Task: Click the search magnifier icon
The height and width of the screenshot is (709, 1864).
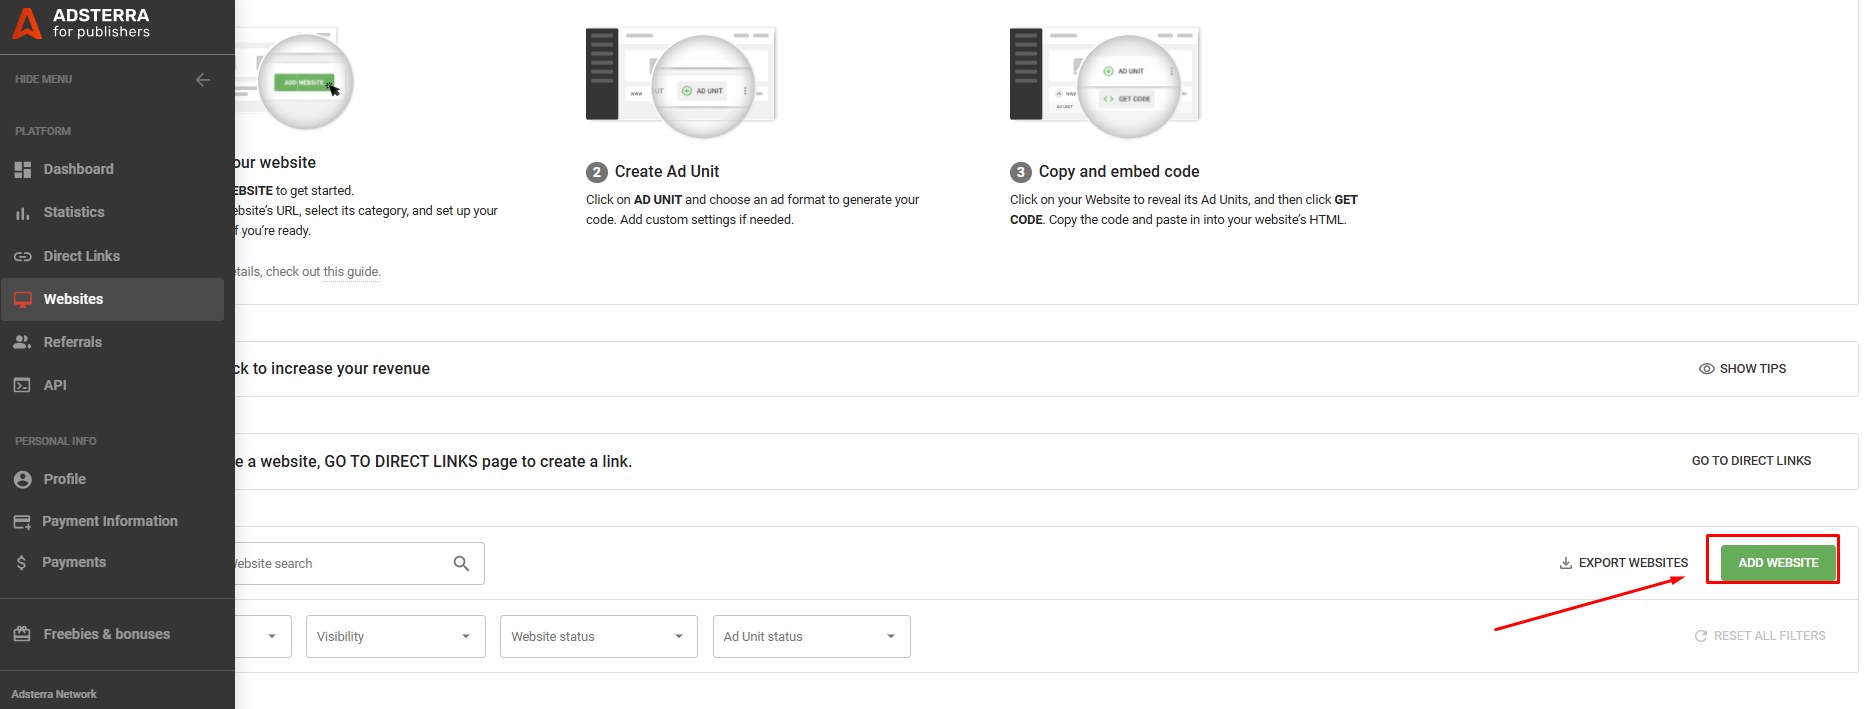Action: tap(461, 564)
